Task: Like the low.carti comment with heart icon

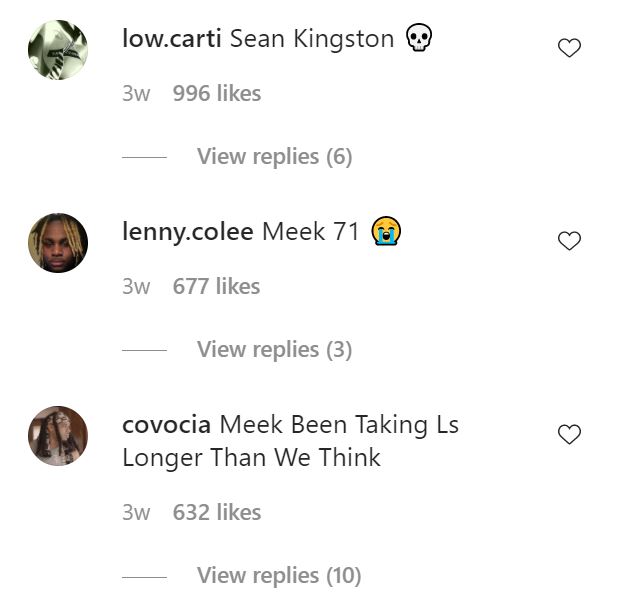Action: click(569, 48)
